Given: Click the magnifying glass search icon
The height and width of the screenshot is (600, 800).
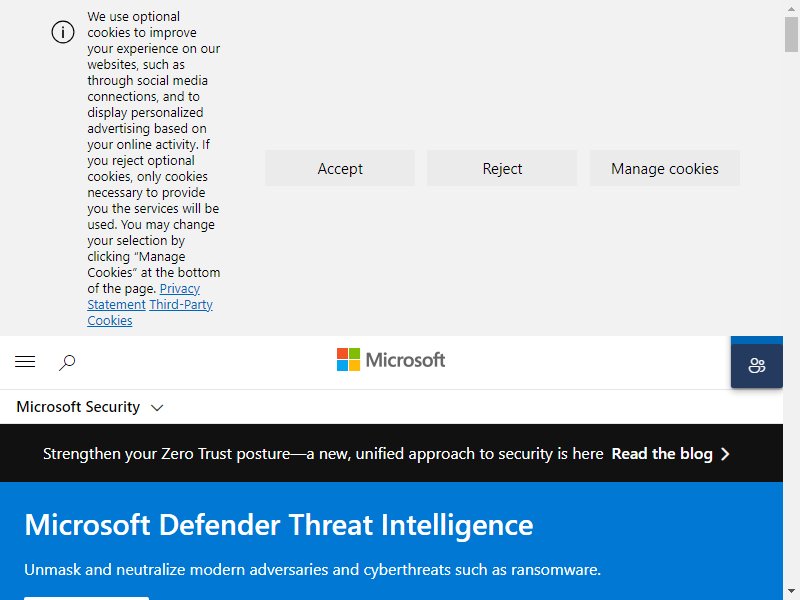Looking at the screenshot, I should [x=67, y=362].
